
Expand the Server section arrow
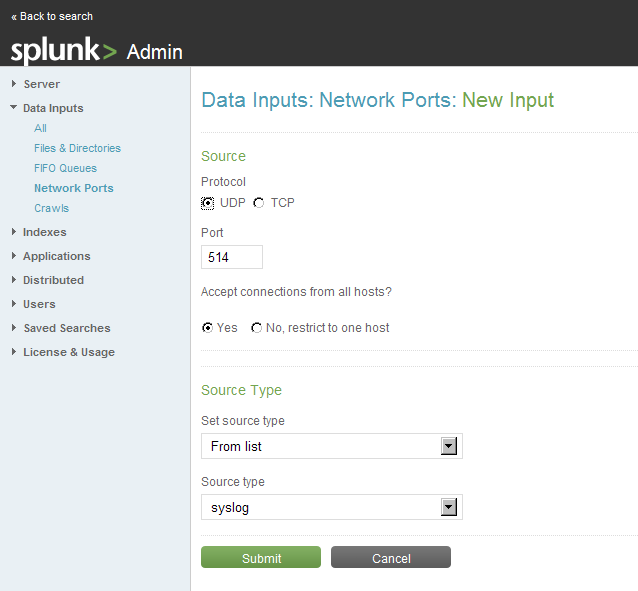14,84
